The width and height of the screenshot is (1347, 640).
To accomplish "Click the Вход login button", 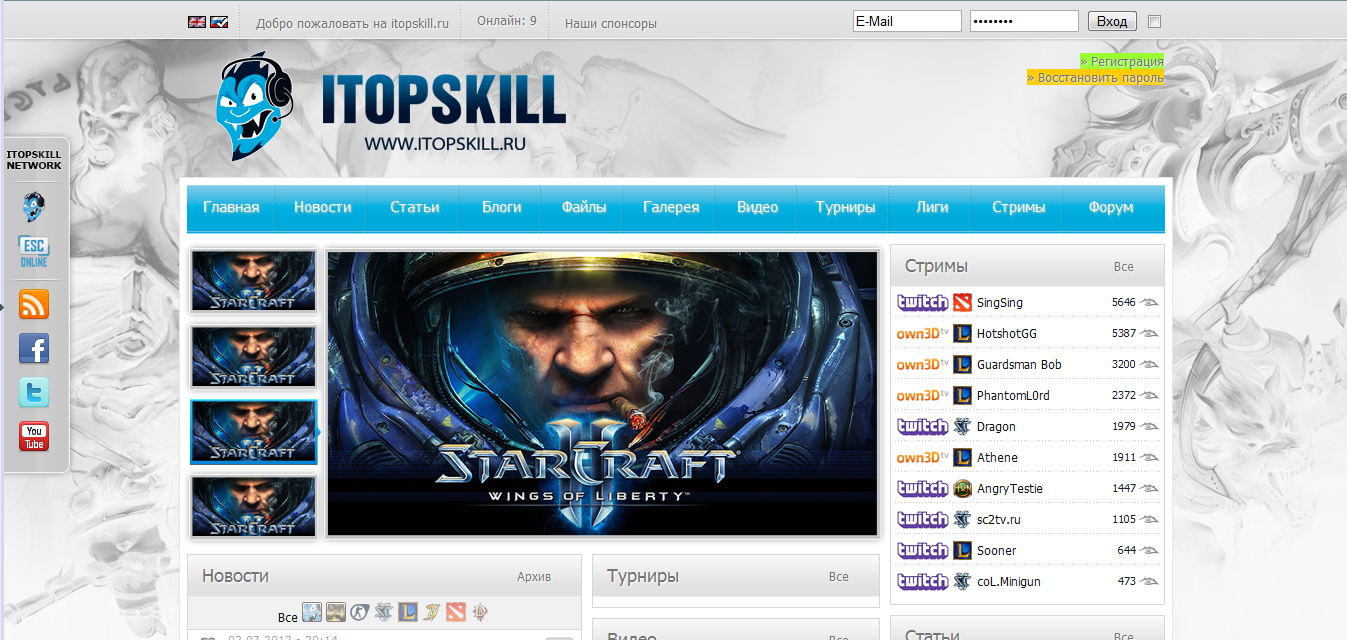I will [1111, 21].
